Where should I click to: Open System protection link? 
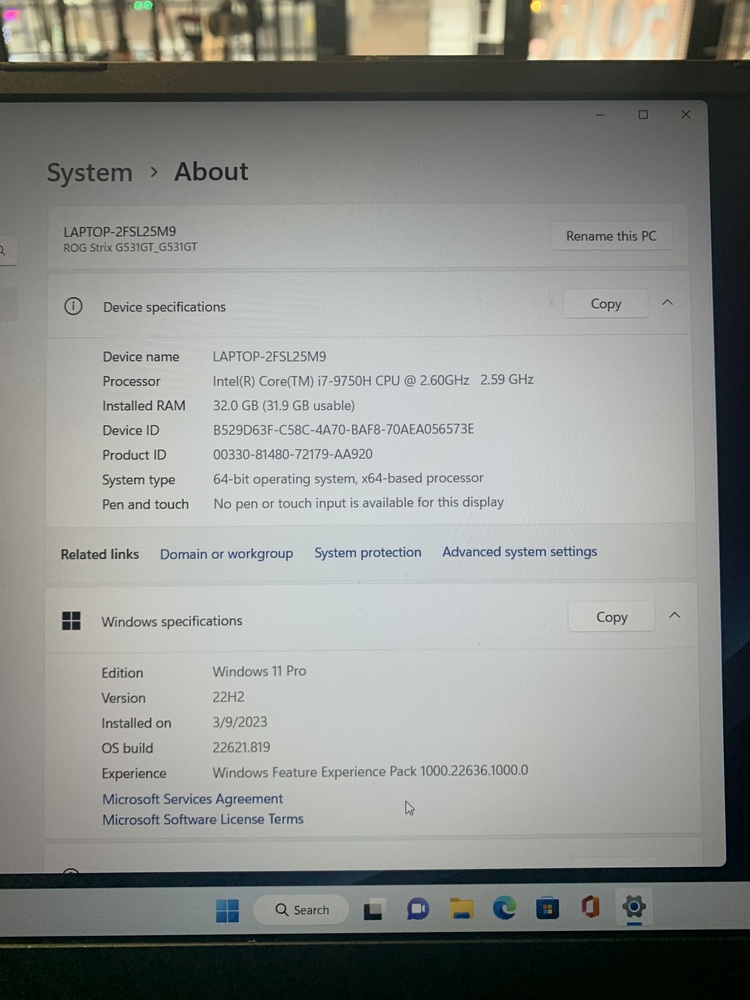tap(367, 552)
